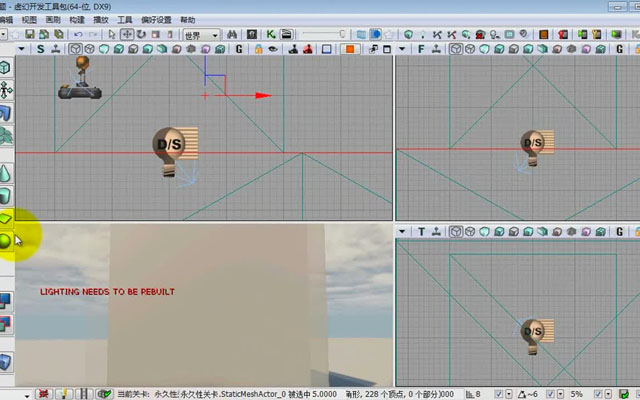The width and height of the screenshot is (640, 400).
Task: Click the CSG Add blue brush icon
Action: coord(5,302)
